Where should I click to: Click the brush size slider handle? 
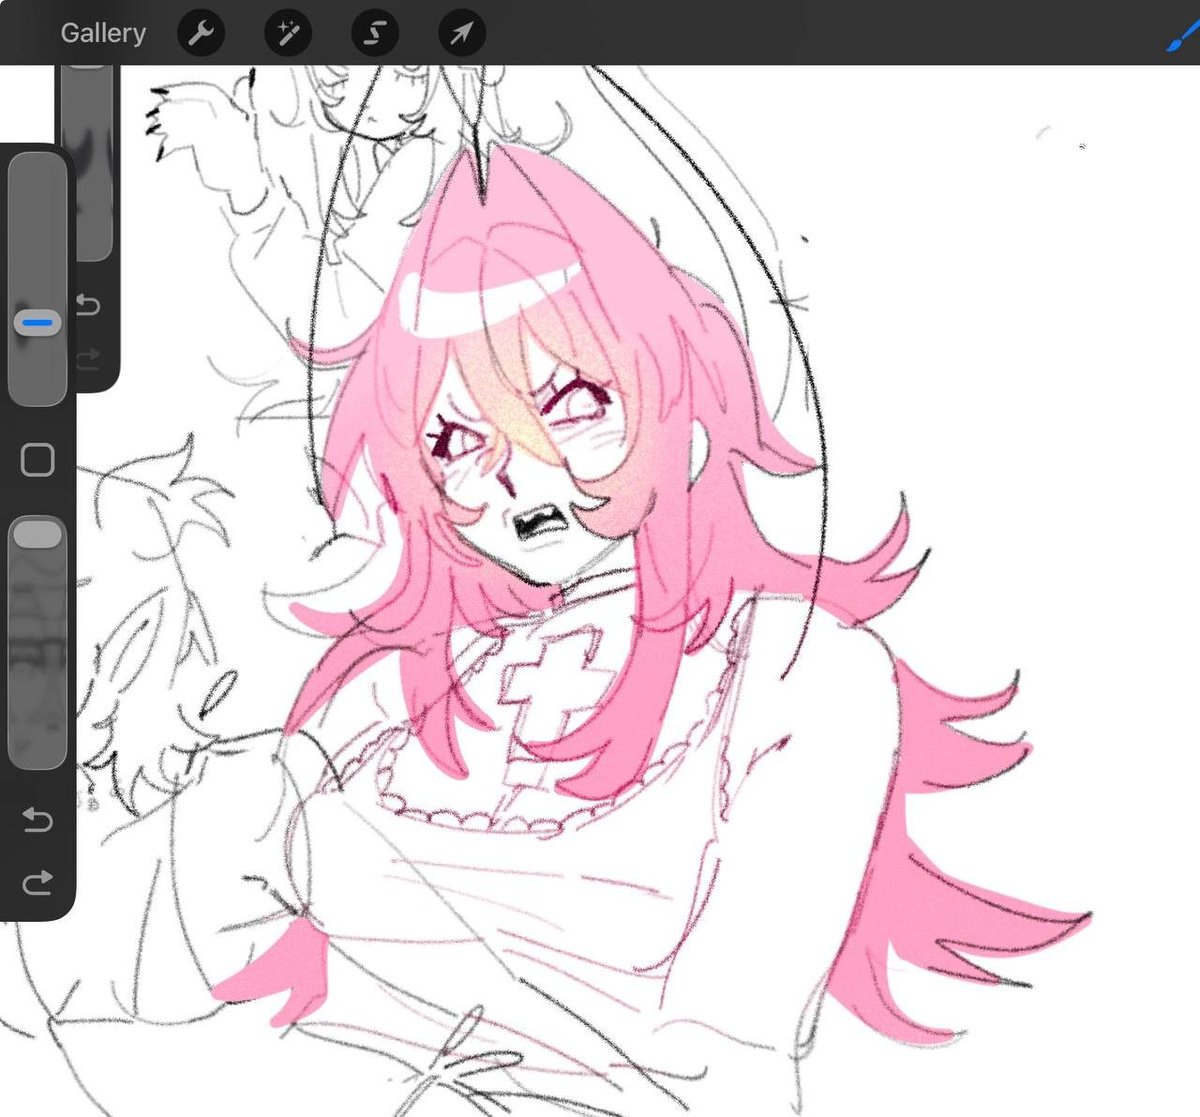[38, 323]
